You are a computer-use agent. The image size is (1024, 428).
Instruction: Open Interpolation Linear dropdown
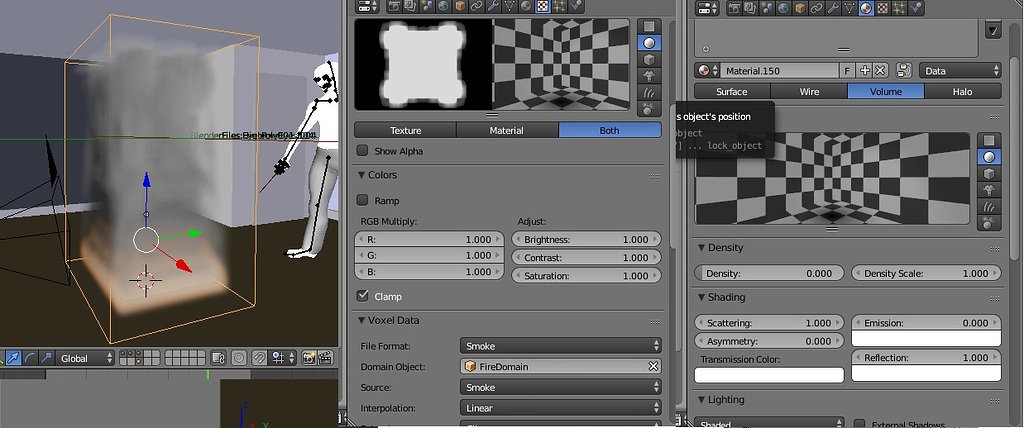(x=561, y=408)
